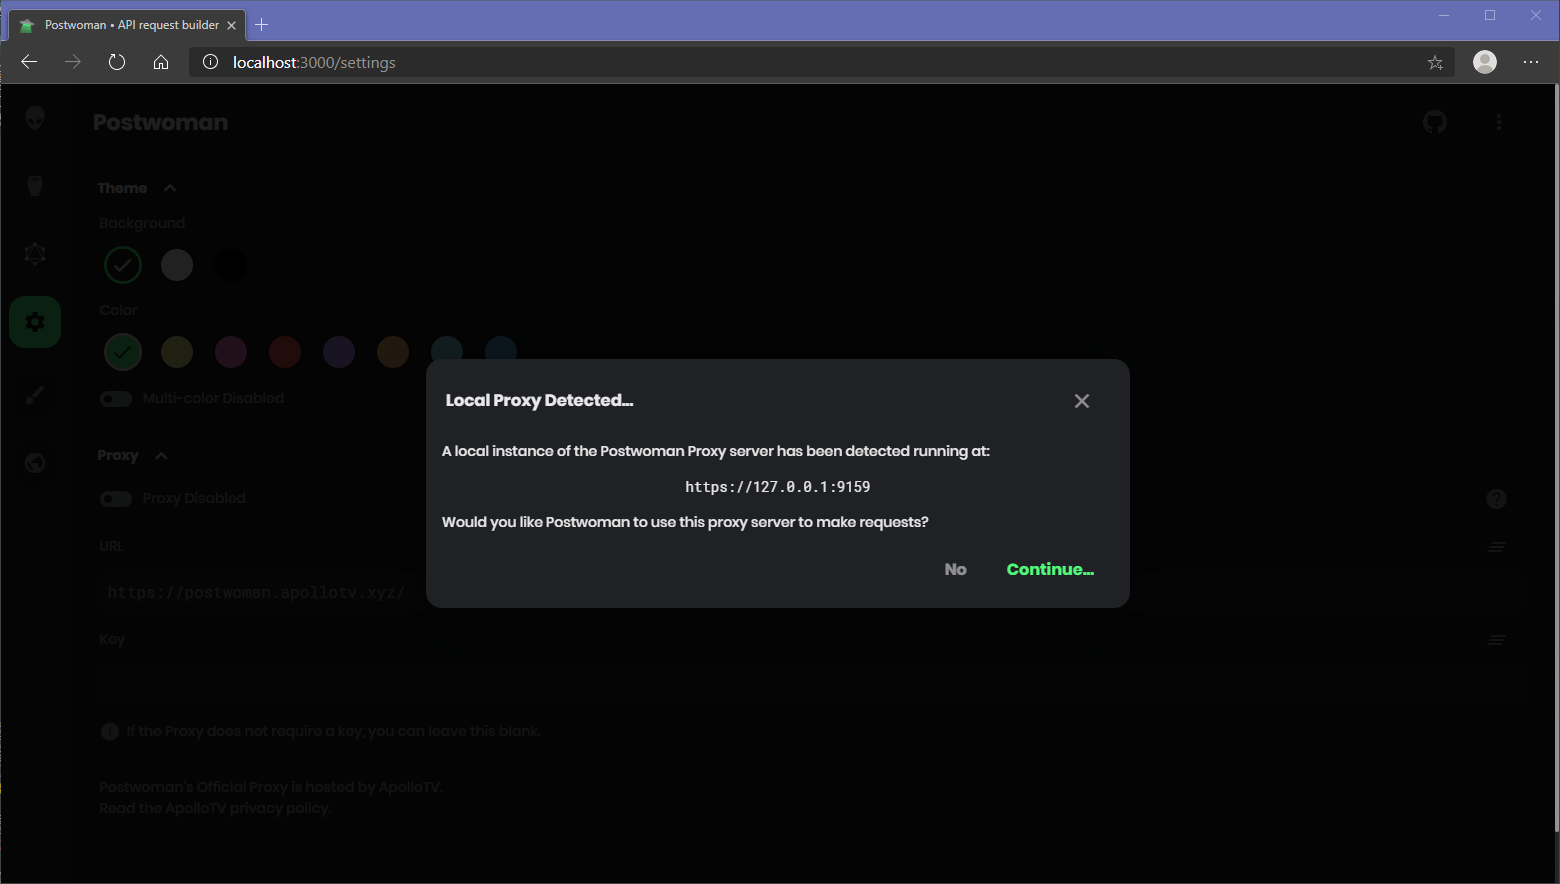Open the Documentation brush sidebar icon
The height and width of the screenshot is (884, 1560).
[35, 396]
